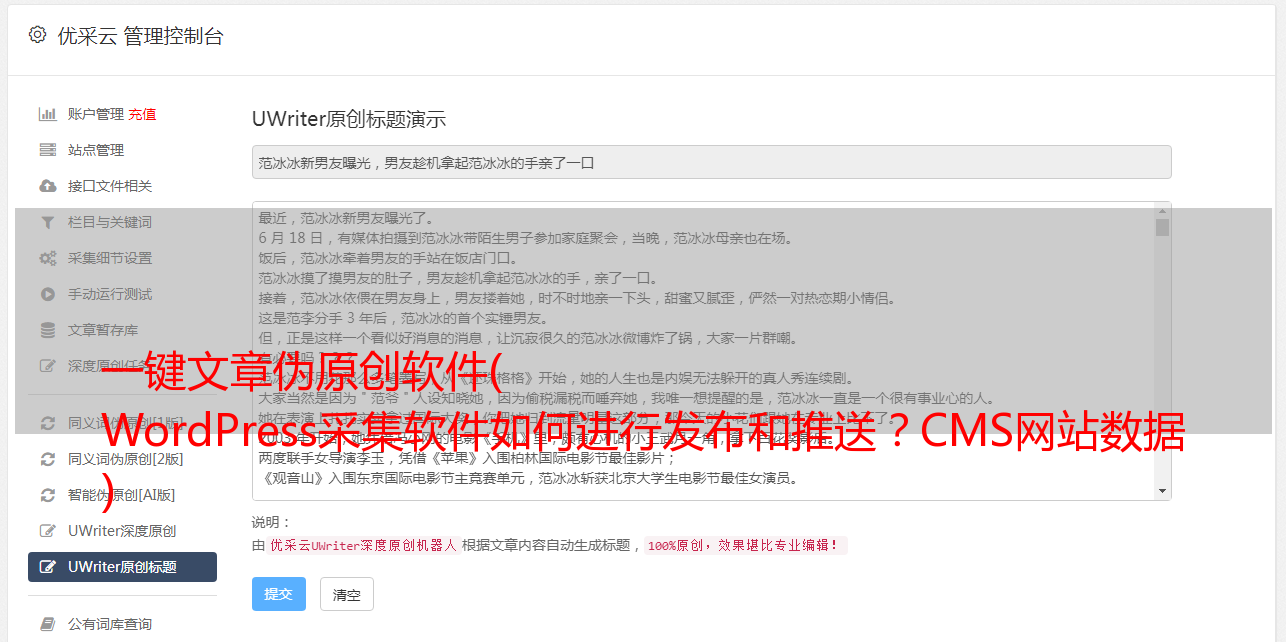Select the 智能伪原创[AI版] refresh icon
The image size is (1286, 642).
click(47, 495)
